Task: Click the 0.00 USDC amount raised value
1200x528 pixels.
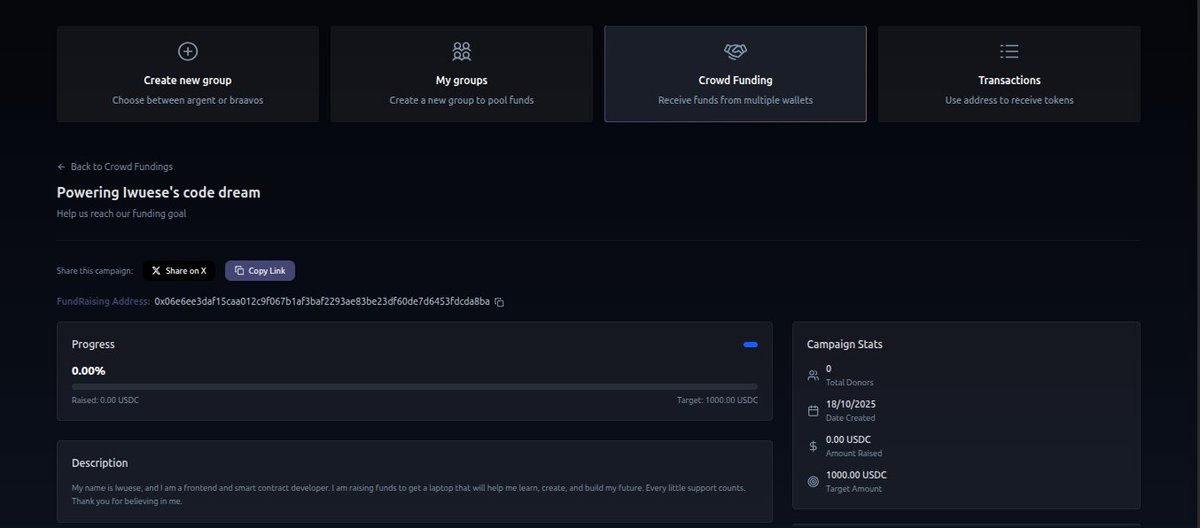Action: (848, 439)
